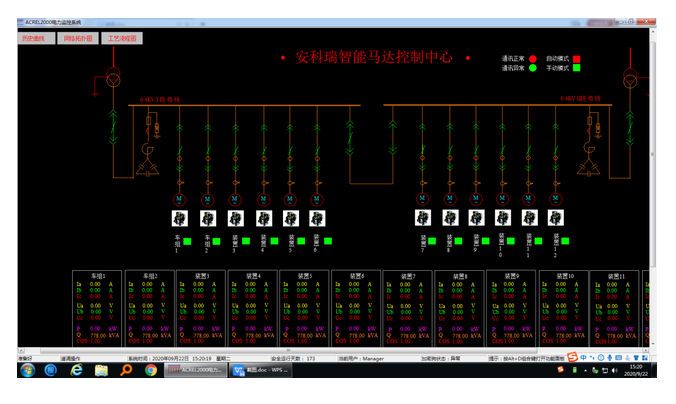
Task: Open the motor picture for 装置11
Action: coord(529,218)
